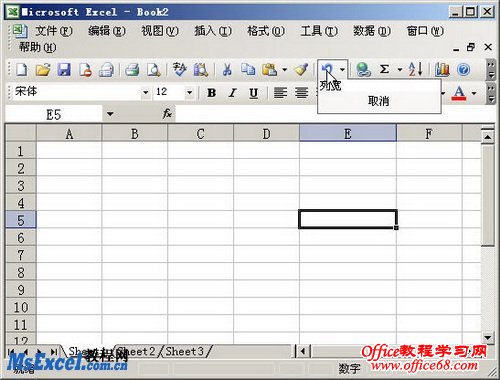Select row 5 header

tap(21, 220)
